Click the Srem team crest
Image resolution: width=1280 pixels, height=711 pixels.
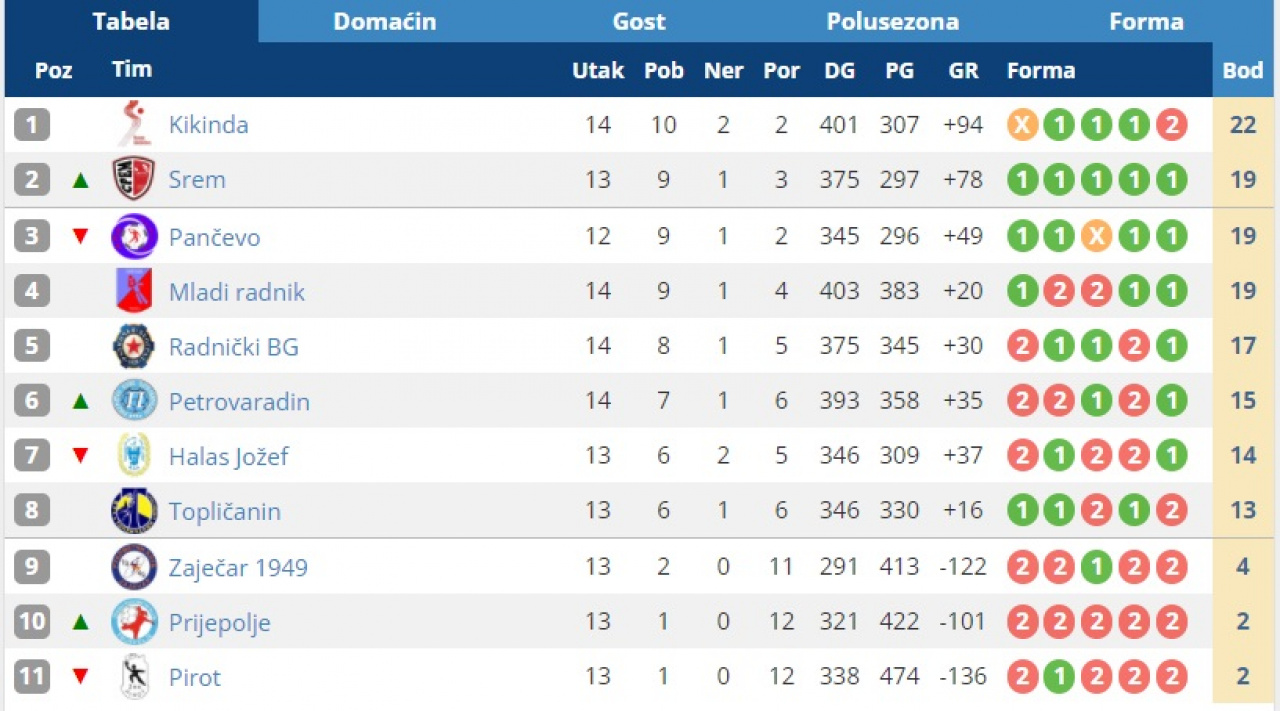(x=133, y=180)
